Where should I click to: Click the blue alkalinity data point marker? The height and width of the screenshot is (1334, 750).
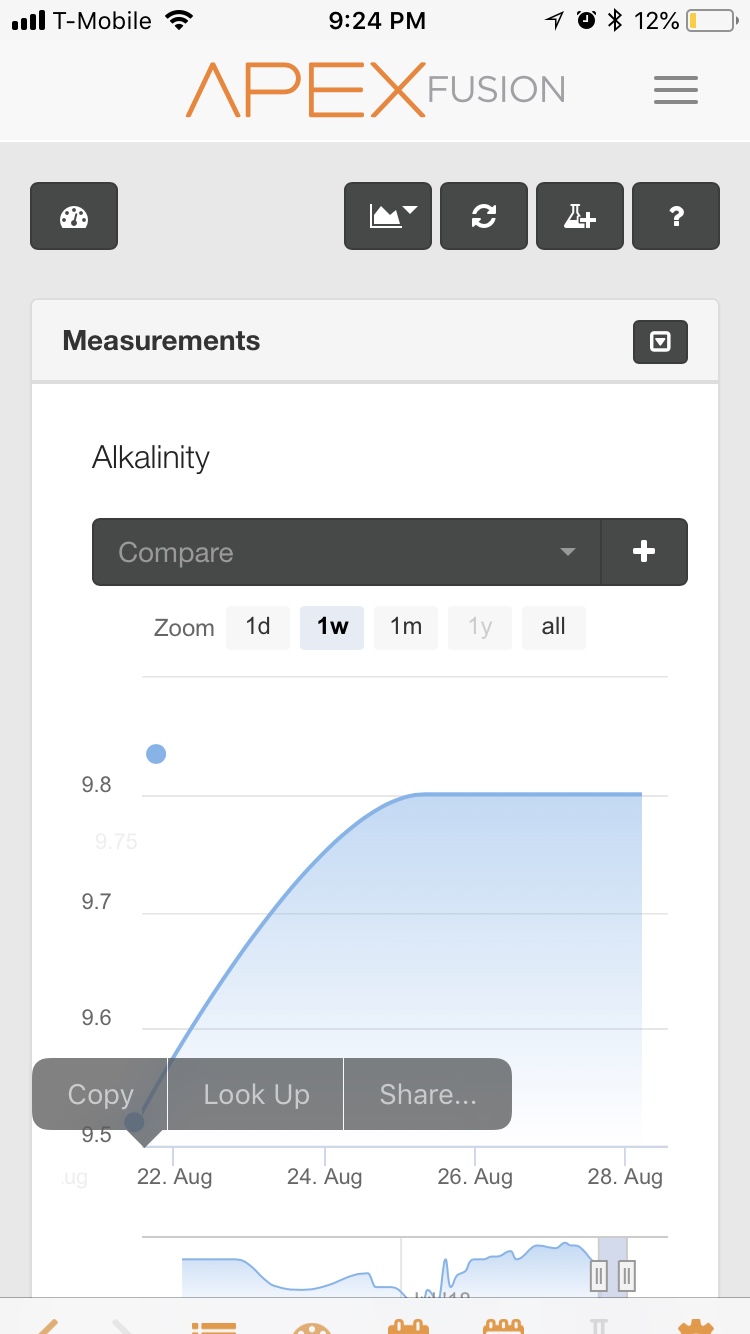coord(156,754)
